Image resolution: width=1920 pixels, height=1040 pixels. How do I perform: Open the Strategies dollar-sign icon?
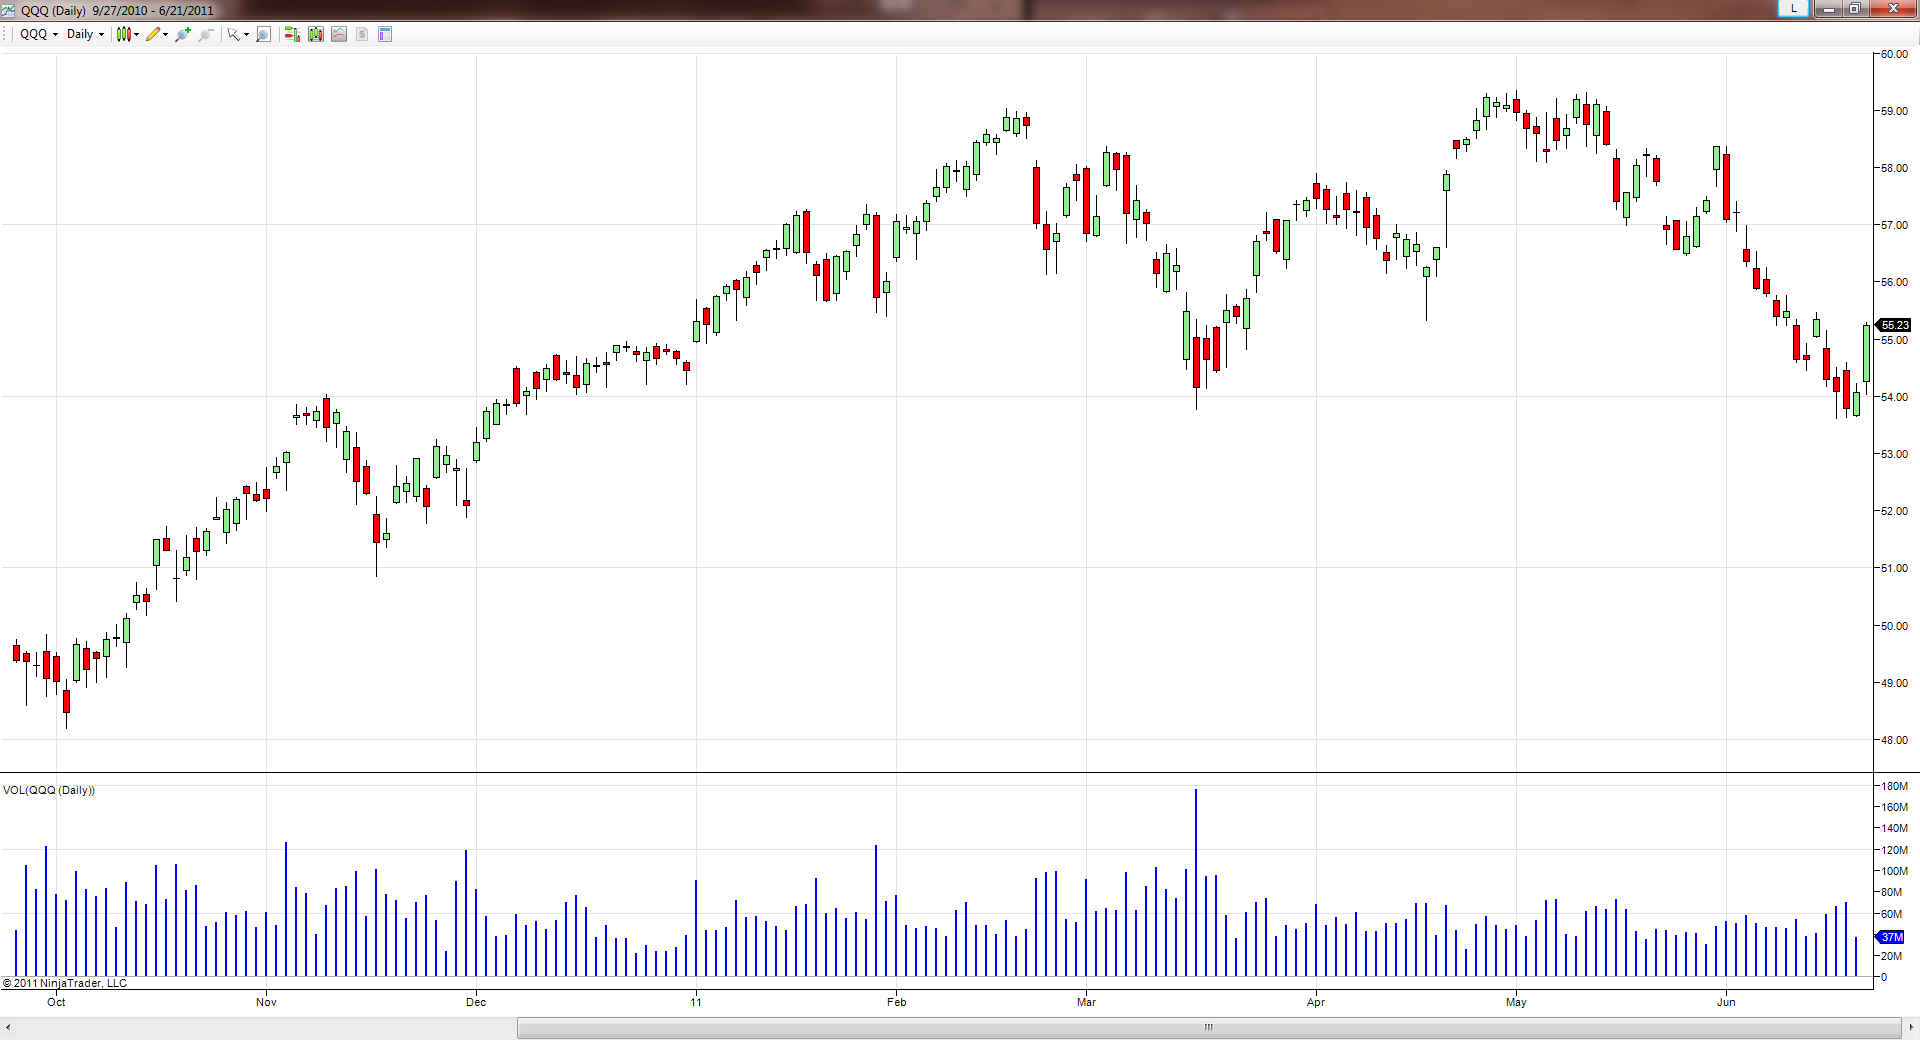(362, 34)
